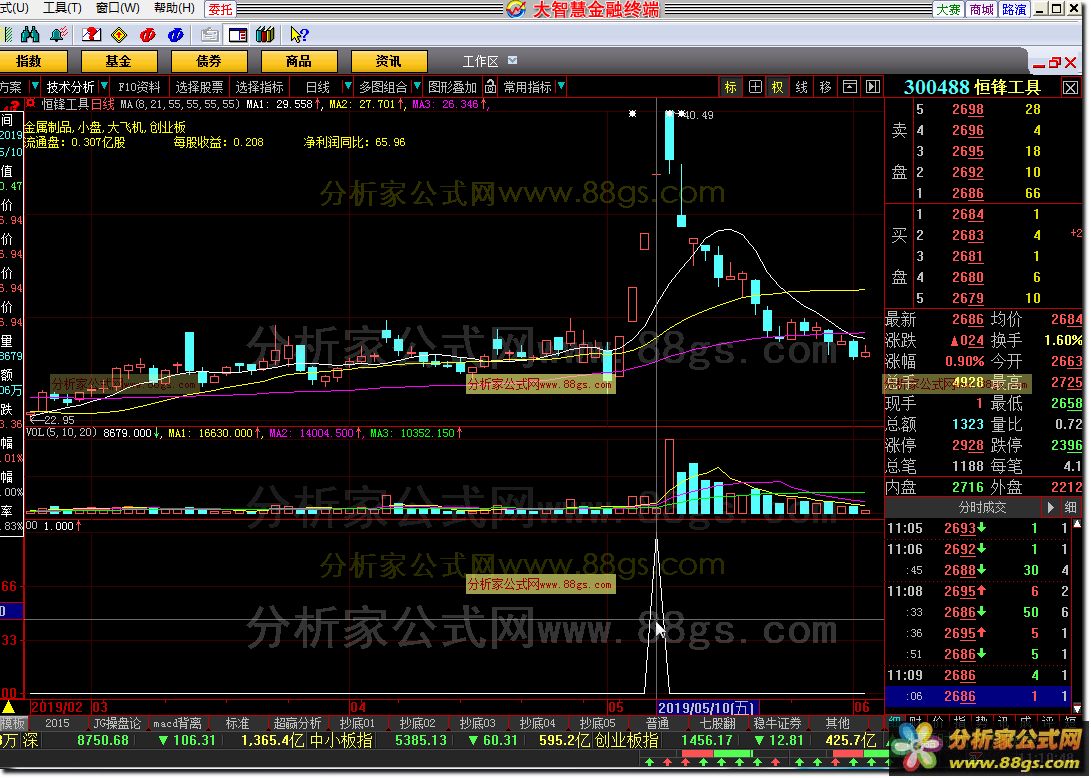Viewport: 1091px width, 778px height.
Task: Click the 大智慧 logo icon in title bar
Action: [x=516, y=9]
